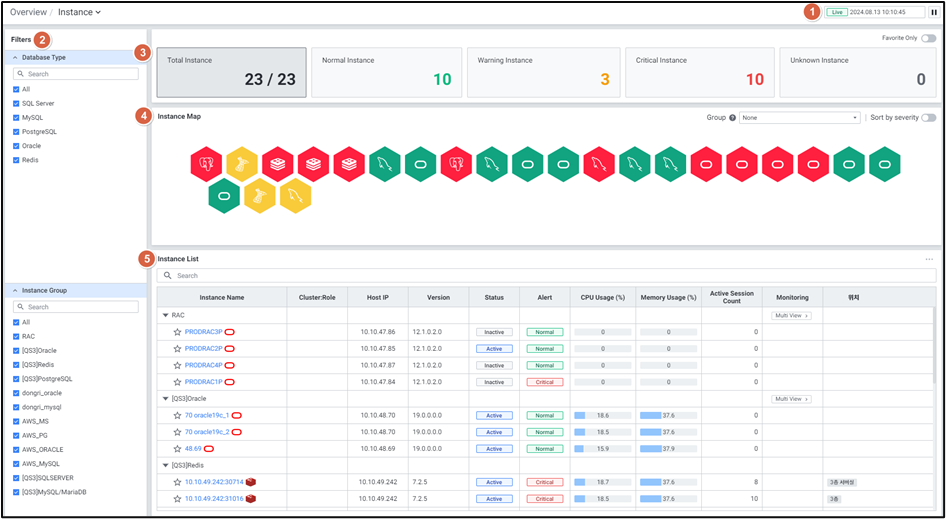Collapse the Database Type filter section

pyautogui.click(x=15, y=58)
